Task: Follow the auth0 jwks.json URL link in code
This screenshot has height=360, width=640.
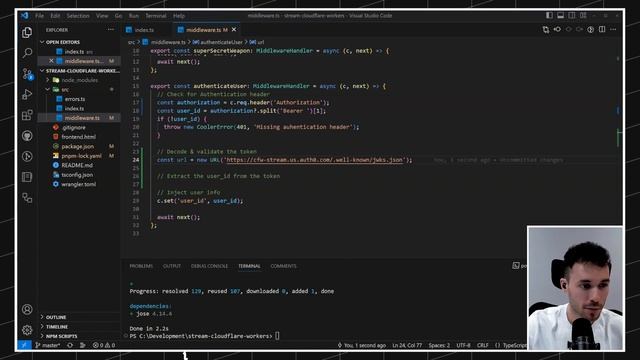Action: coord(314,160)
